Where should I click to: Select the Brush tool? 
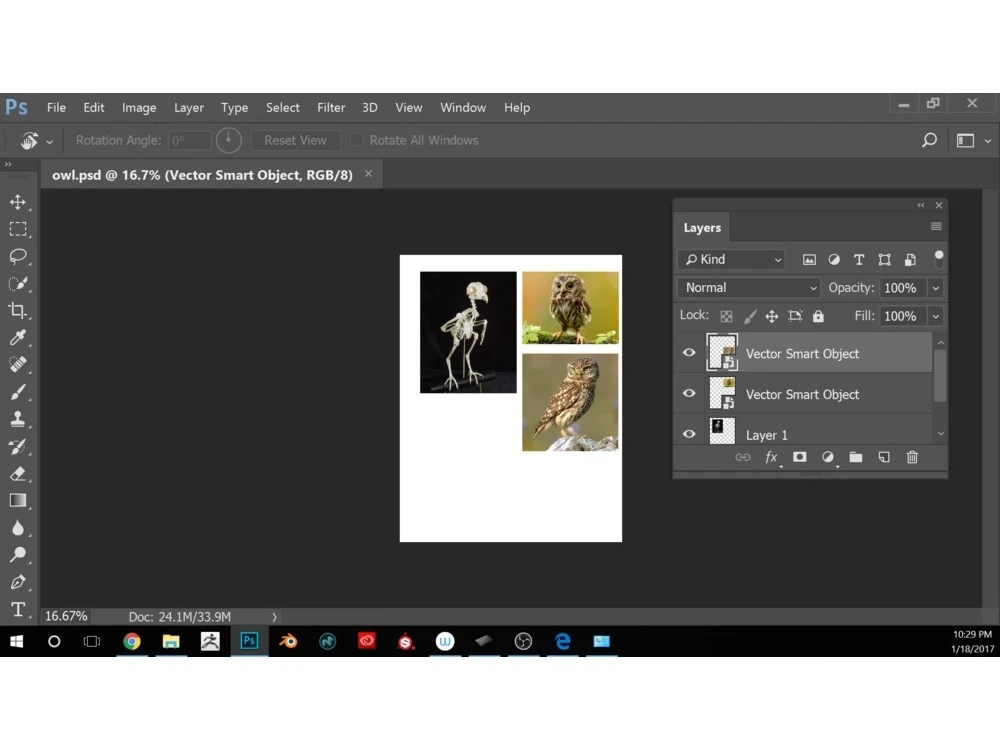tap(18, 392)
